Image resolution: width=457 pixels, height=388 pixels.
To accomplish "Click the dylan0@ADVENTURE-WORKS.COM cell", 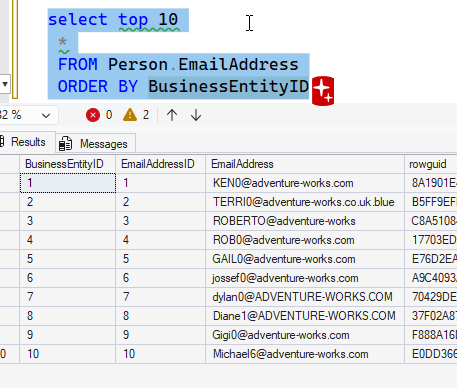I will coord(305,297).
